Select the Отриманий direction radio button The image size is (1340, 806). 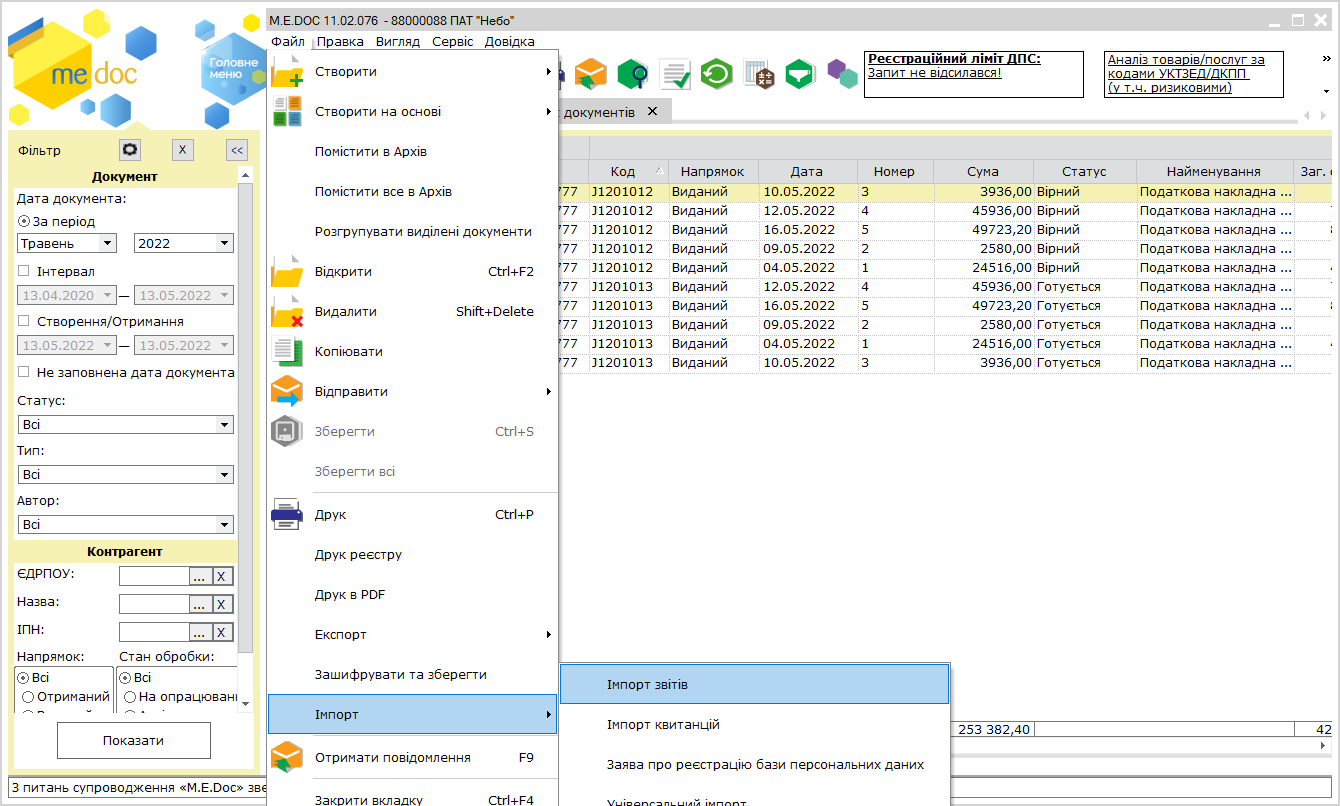[x=29, y=697]
